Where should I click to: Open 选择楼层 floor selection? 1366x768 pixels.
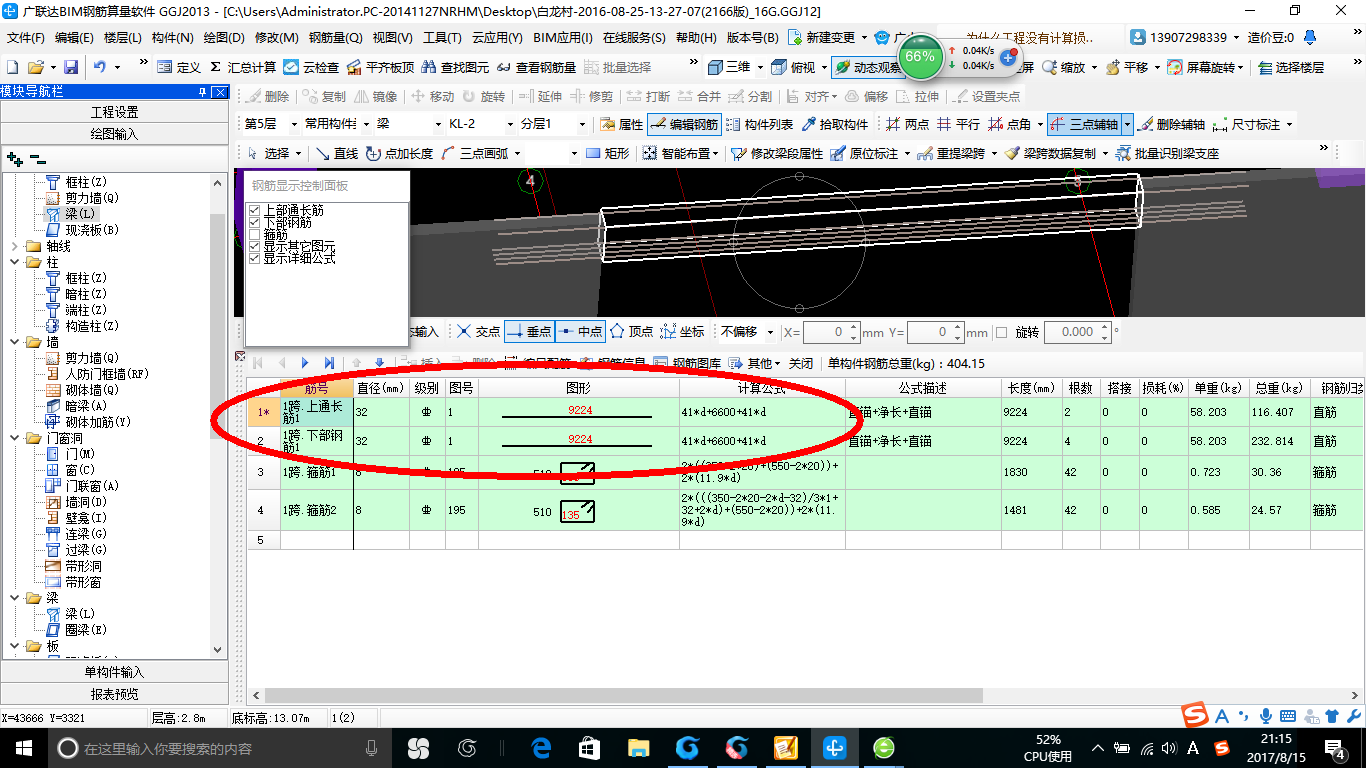(x=1291, y=67)
